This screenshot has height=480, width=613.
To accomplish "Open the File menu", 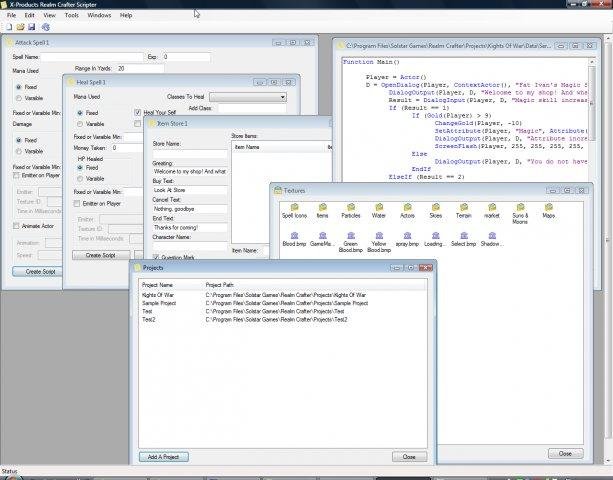I will coord(11,15).
